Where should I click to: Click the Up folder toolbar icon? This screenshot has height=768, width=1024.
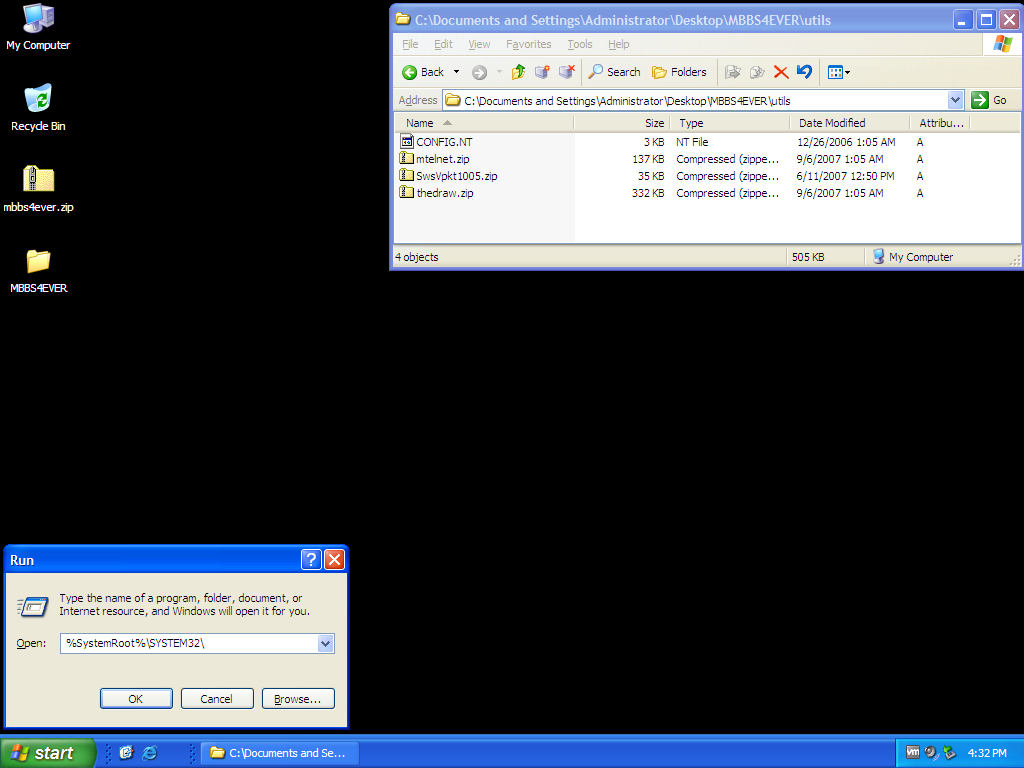[x=518, y=72]
